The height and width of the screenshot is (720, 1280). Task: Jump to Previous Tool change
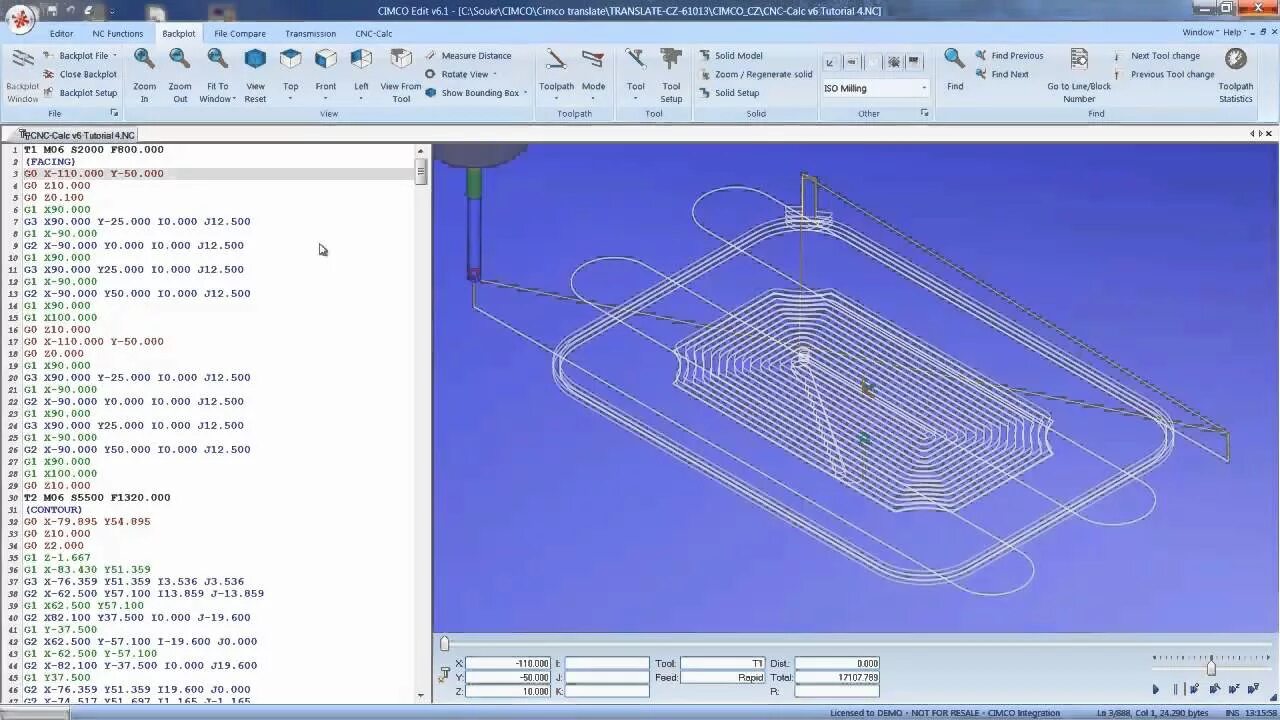click(1164, 74)
